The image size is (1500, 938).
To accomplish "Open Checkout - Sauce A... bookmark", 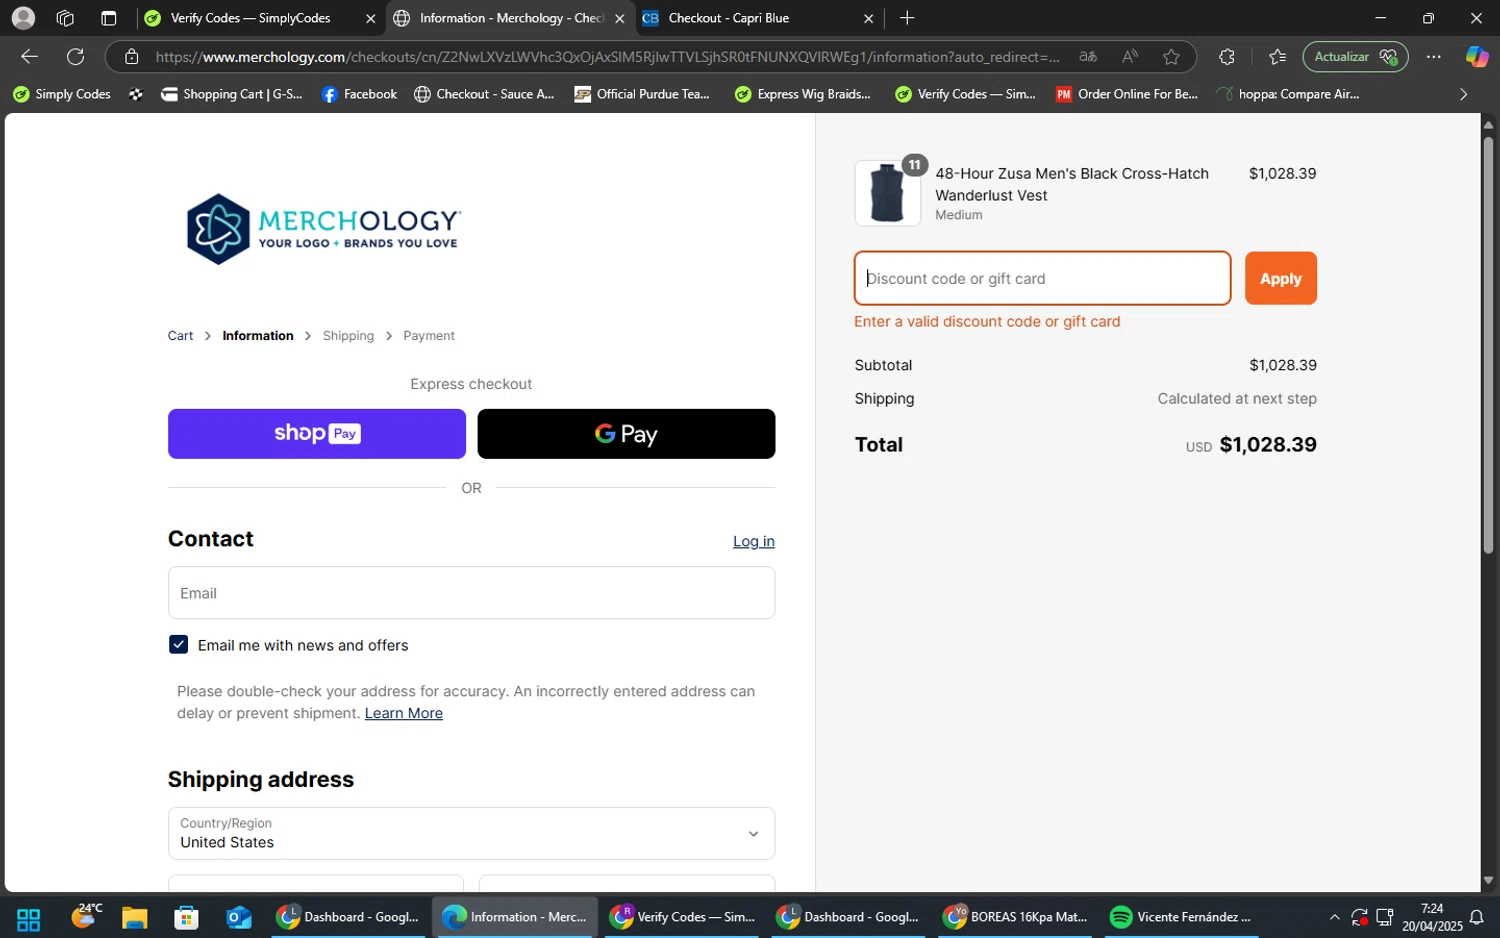I will point(484,94).
